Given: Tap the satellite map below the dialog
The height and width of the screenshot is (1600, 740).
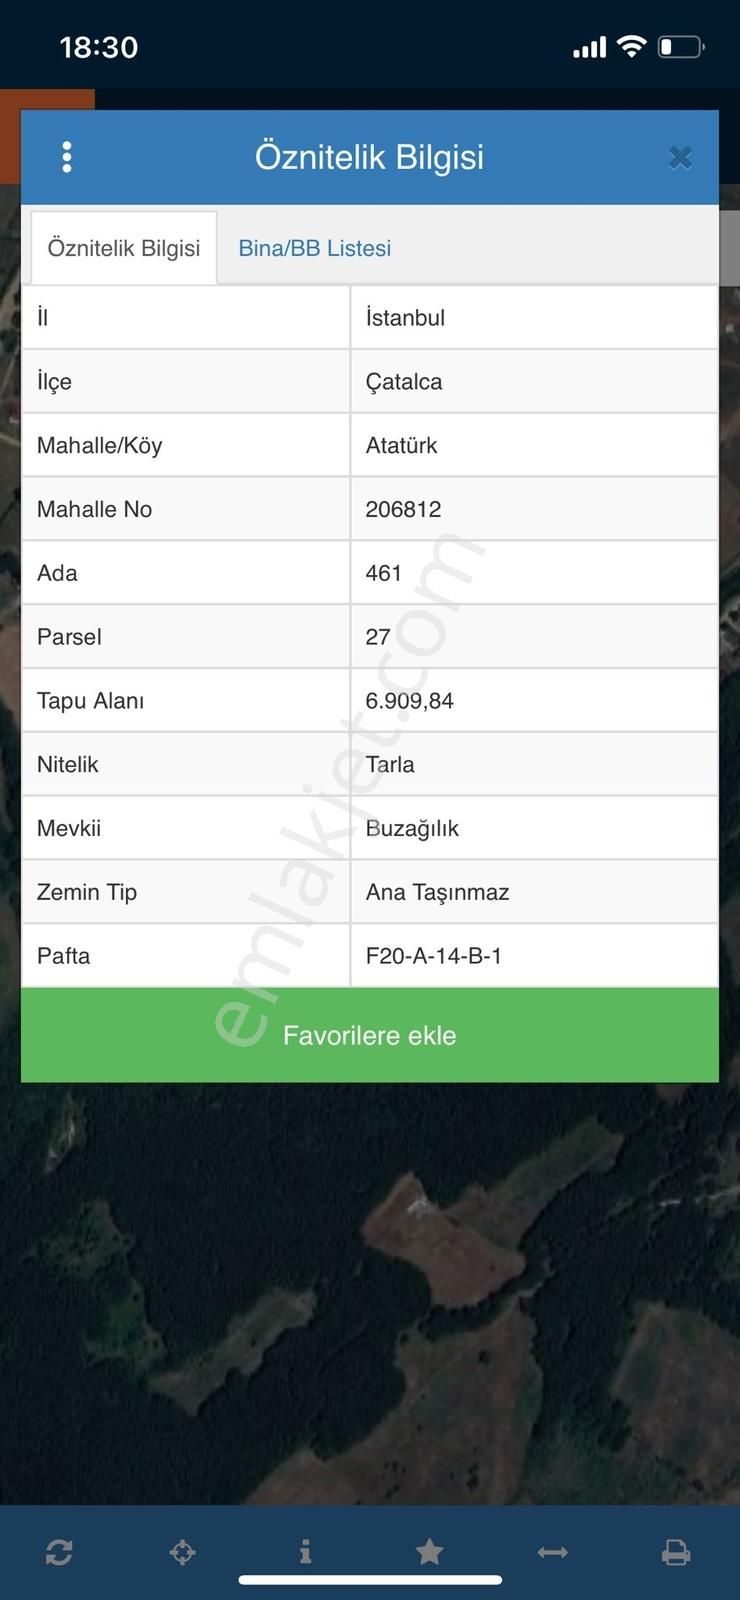Looking at the screenshot, I should point(370,1300).
